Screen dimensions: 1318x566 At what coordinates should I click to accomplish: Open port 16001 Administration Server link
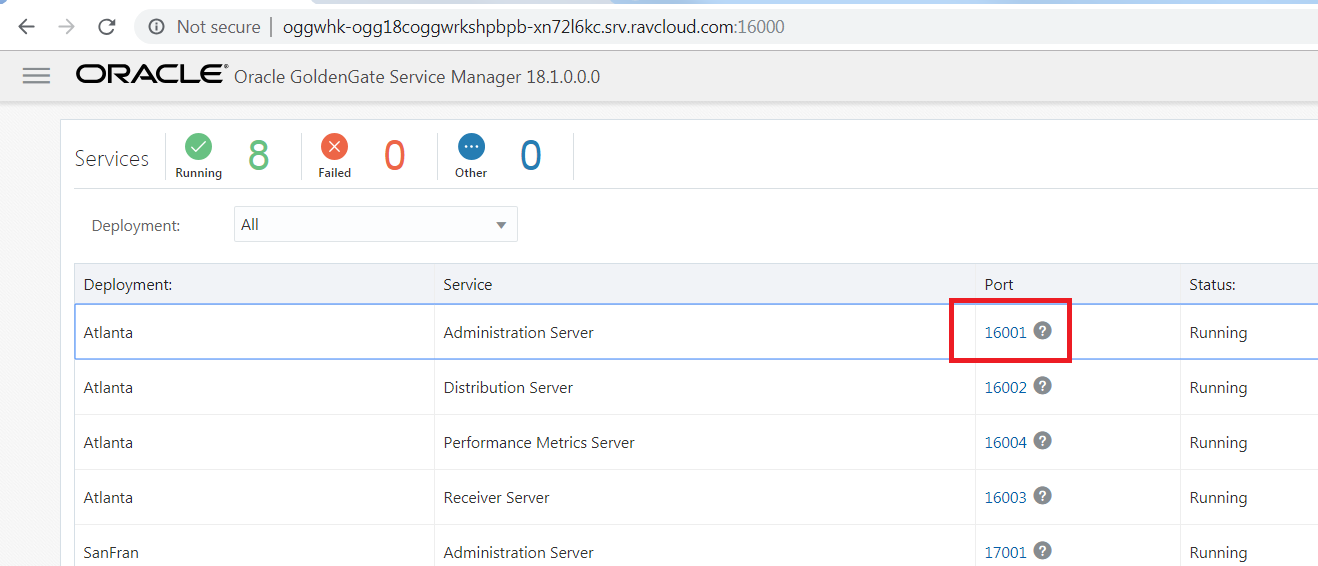pos(1005,332)
